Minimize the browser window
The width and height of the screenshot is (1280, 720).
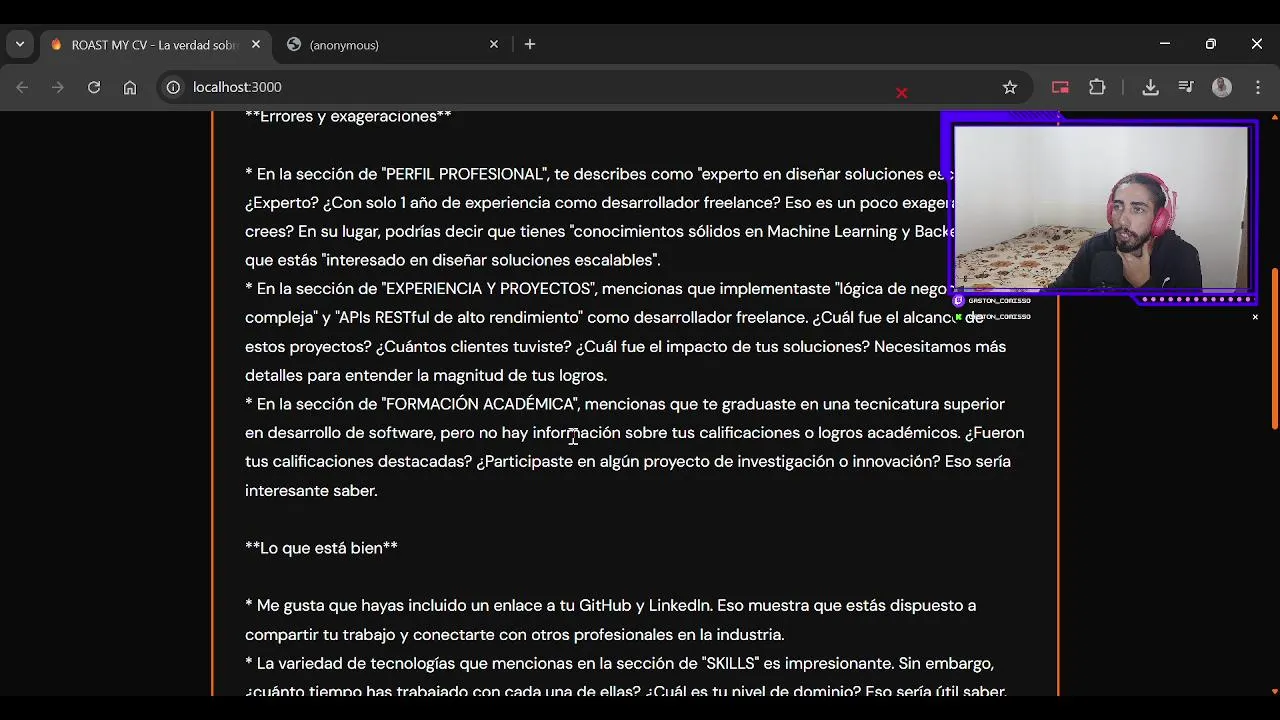tap(1165, 44)
